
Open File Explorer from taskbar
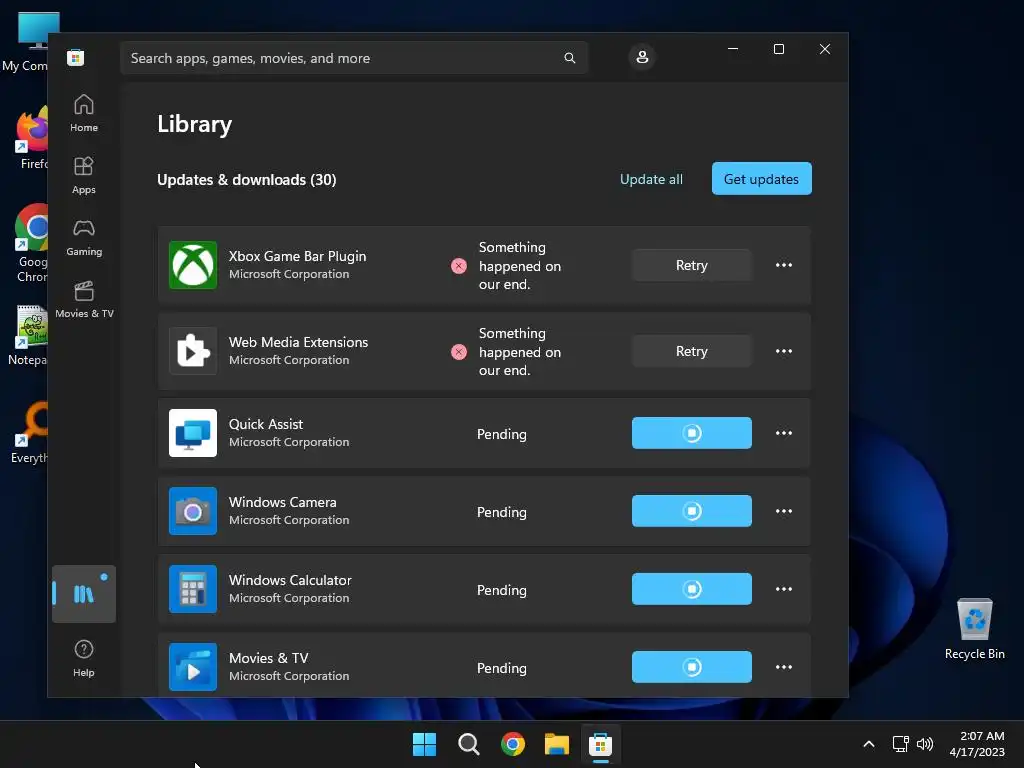tap(557, 744)
